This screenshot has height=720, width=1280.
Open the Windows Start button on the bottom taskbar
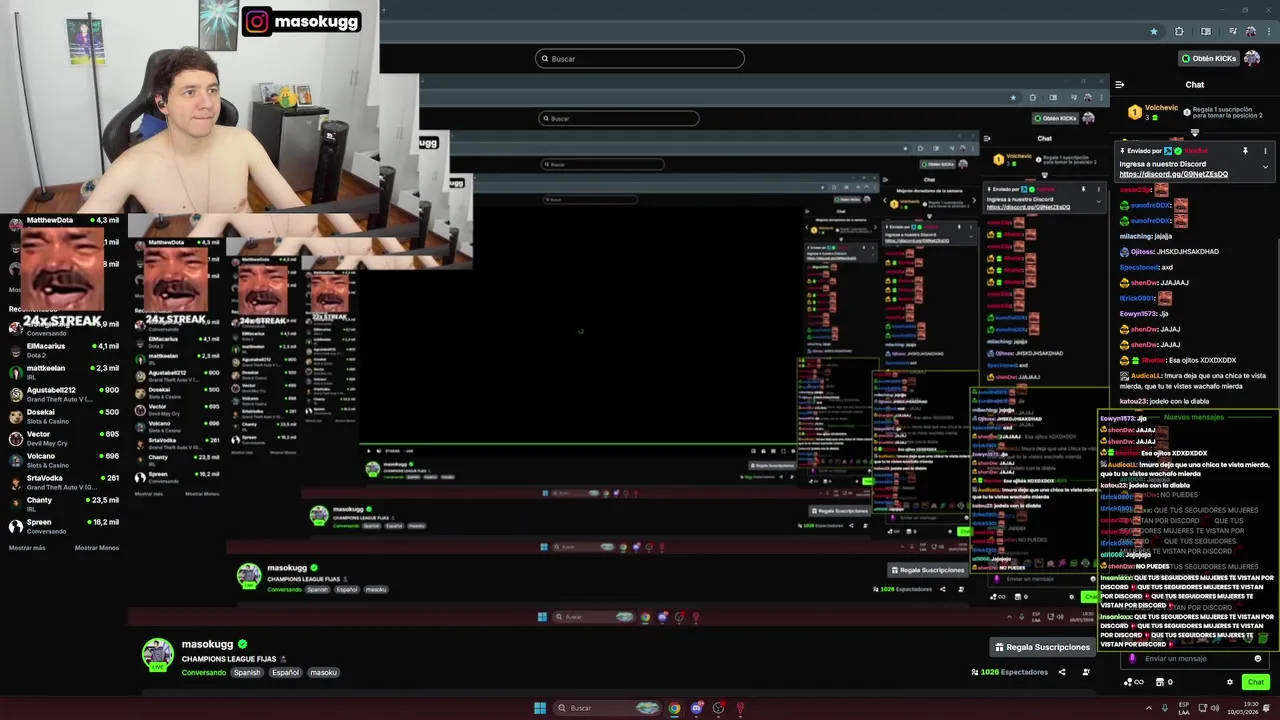540,708
